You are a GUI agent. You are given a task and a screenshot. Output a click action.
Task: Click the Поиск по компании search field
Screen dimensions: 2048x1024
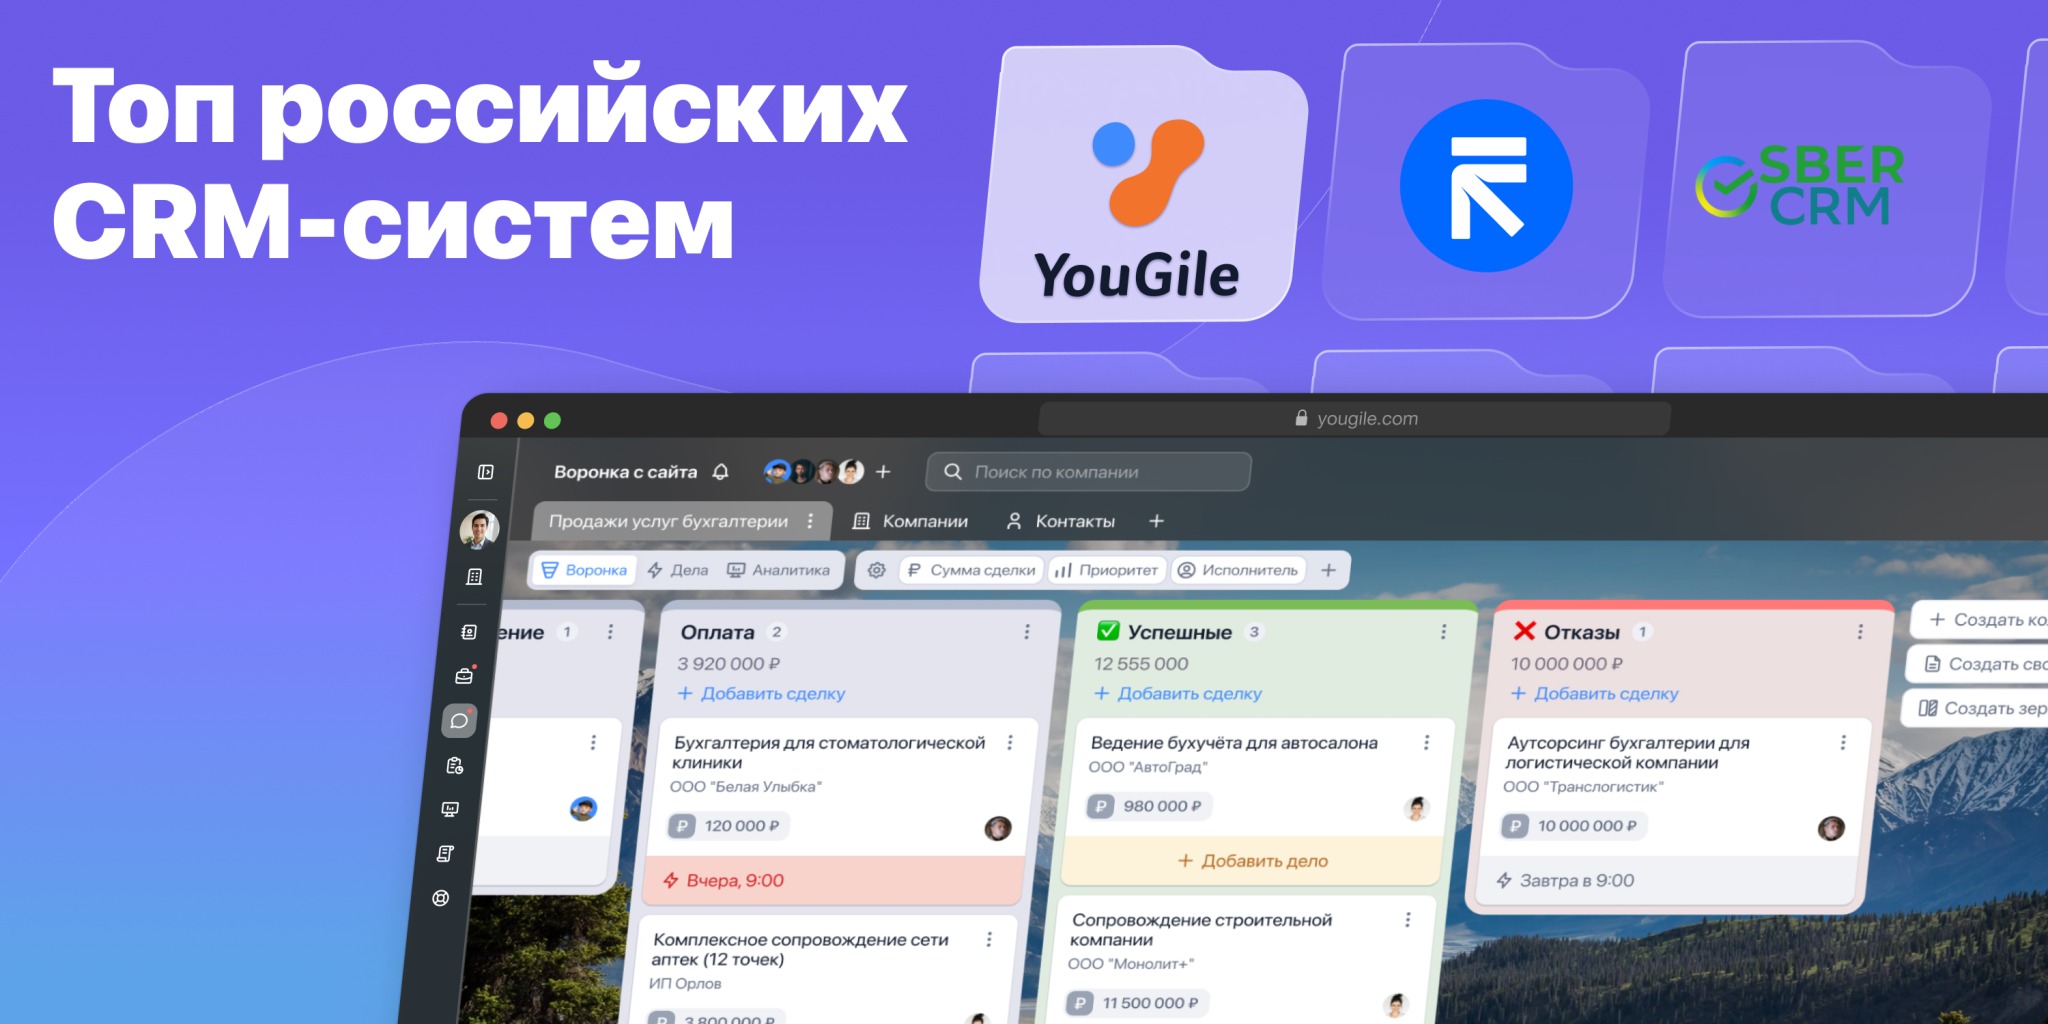click(x=1088, y=472)
